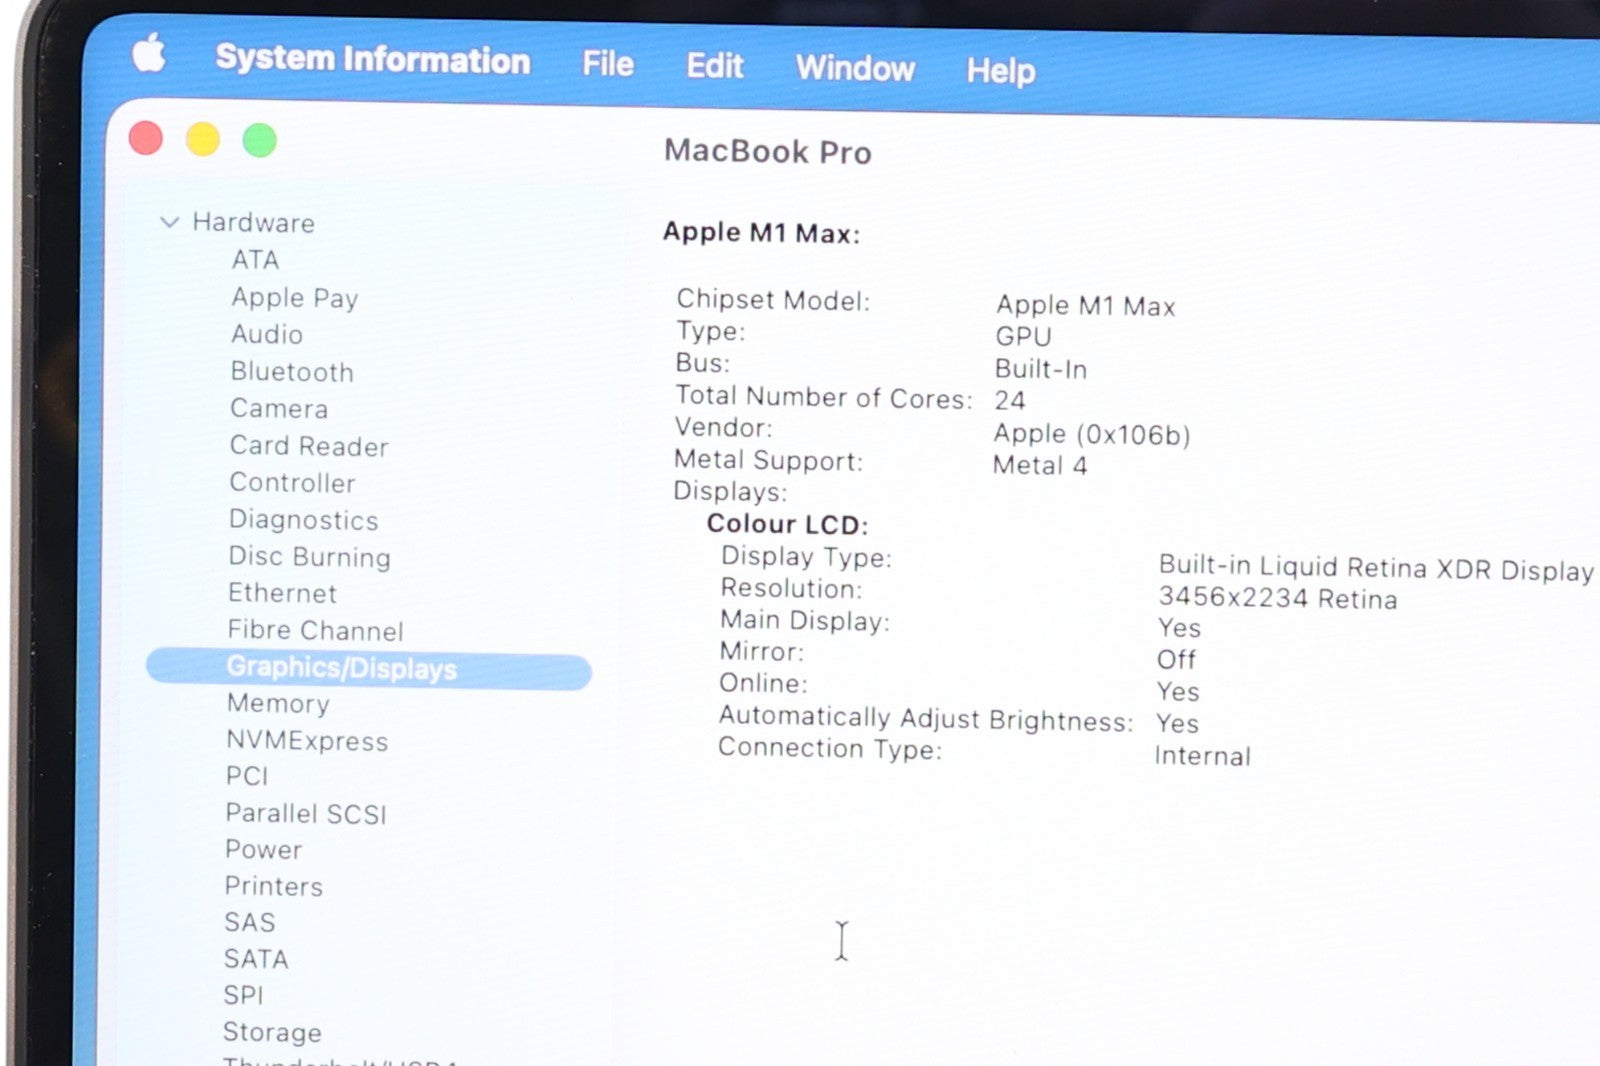Select NVMExpress in the sidebar
The image size is (1600, 1066).
(x=307, y=741)
